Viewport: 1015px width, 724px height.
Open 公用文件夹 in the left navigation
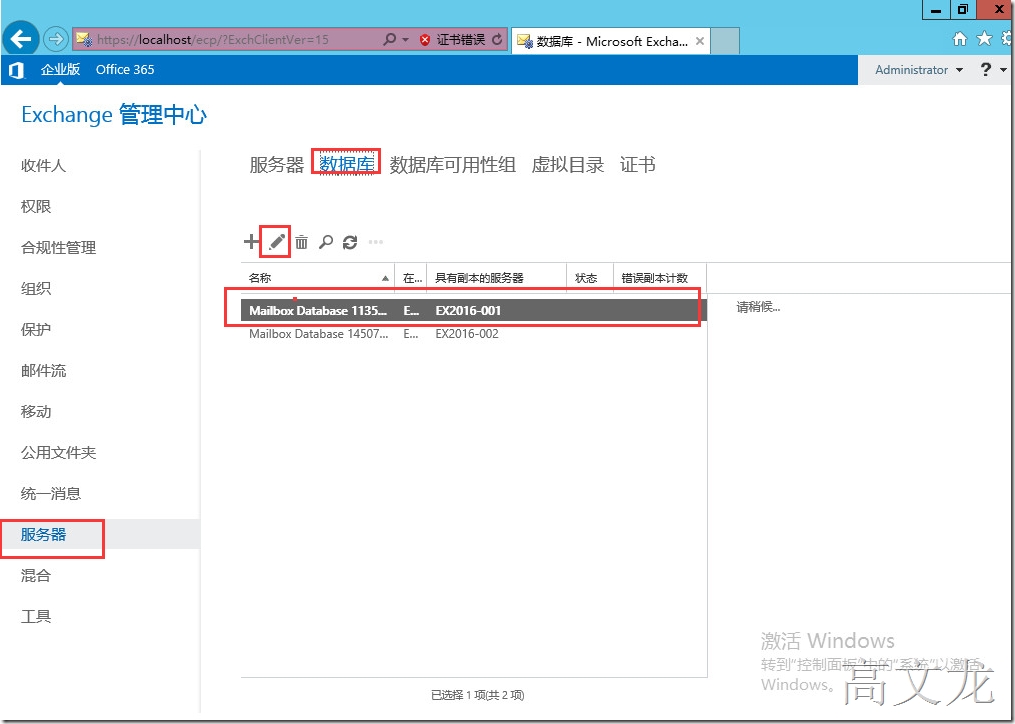click(58, 453)
